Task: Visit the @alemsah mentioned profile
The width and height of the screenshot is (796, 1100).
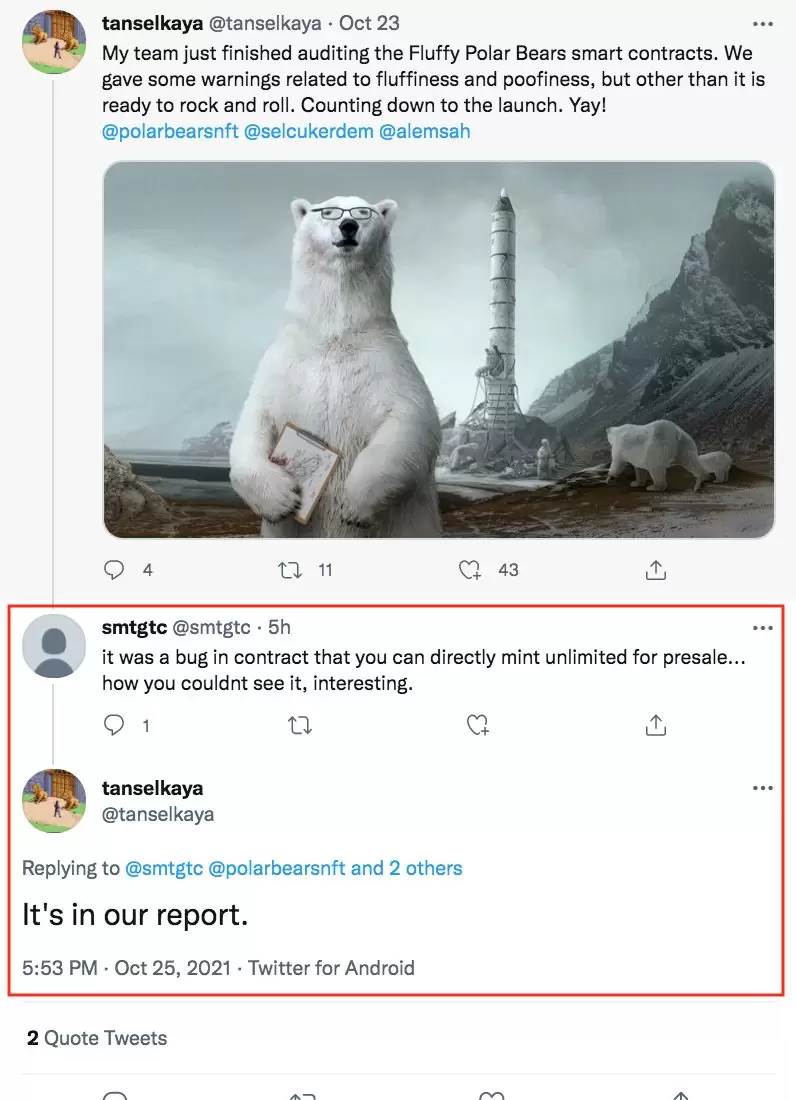Action: point(424,132)
